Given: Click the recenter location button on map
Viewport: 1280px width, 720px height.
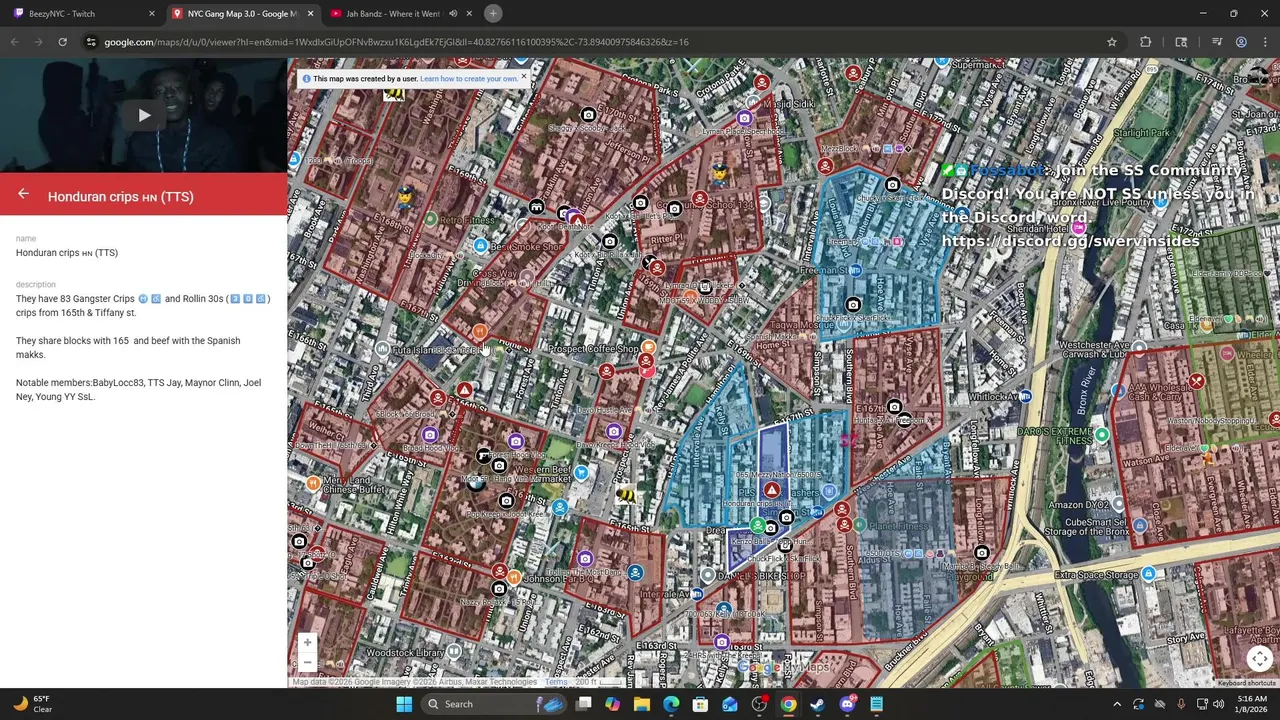Looking at the screenshot, I should [x=1259, y=658].
